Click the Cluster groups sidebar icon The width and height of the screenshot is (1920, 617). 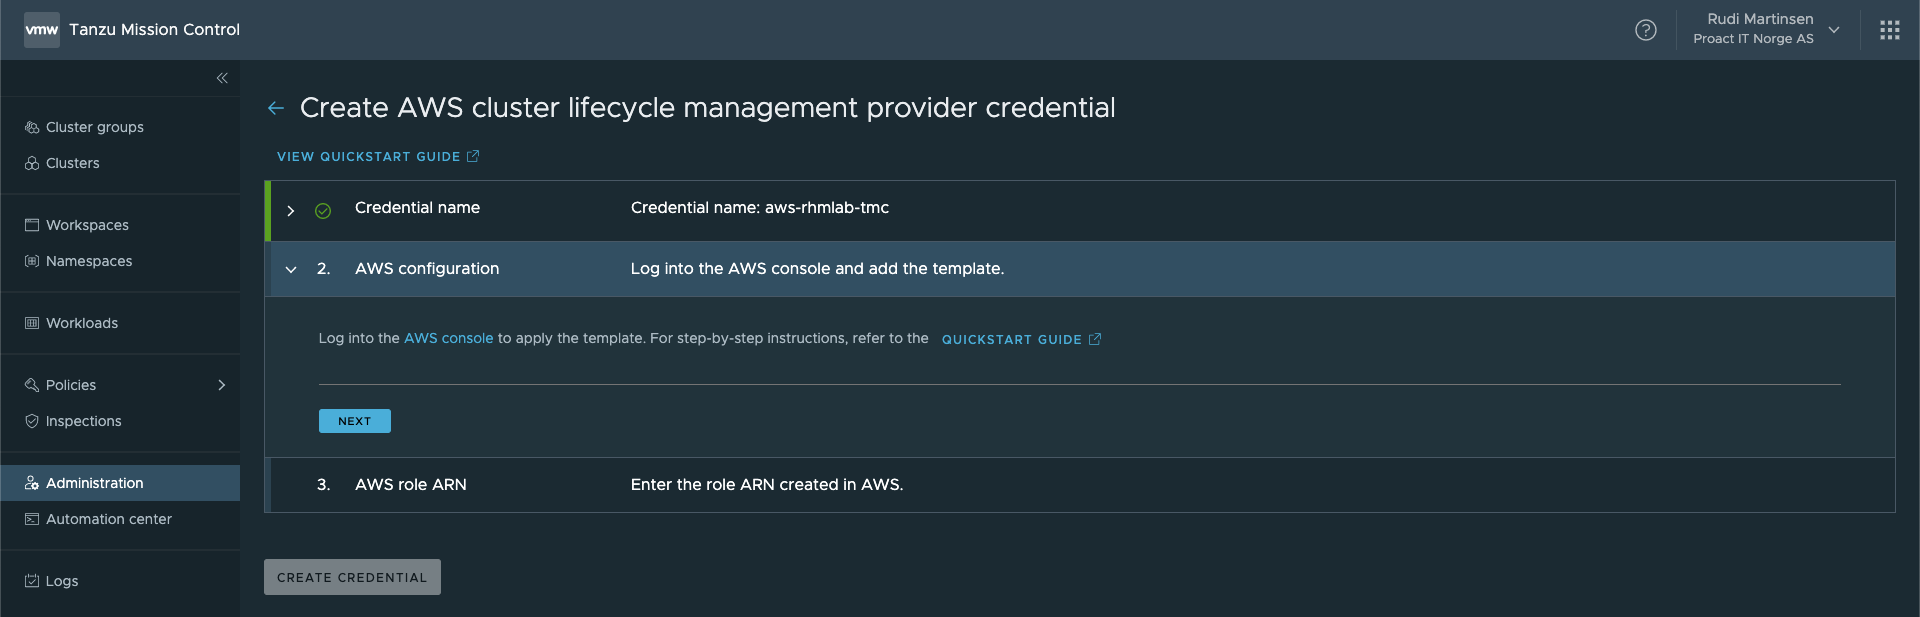click(x=32, y=127)
